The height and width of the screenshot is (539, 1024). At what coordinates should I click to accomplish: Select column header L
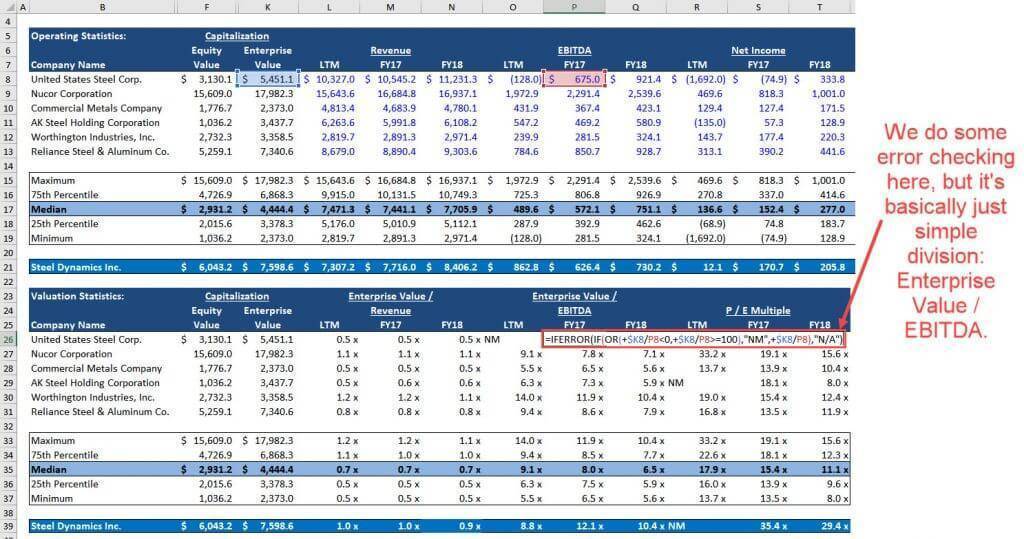tap(329, 7)
